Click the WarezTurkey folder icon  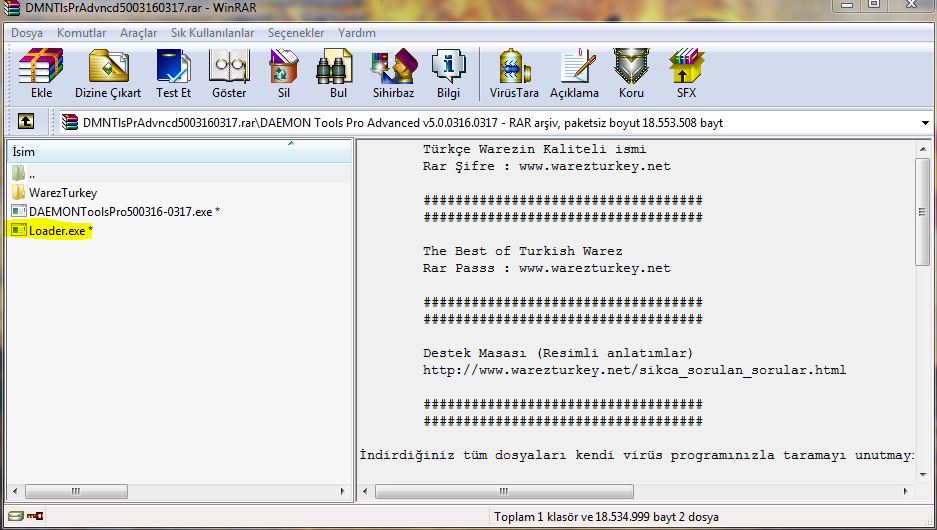pyautogui.click(x=19, y=192)
